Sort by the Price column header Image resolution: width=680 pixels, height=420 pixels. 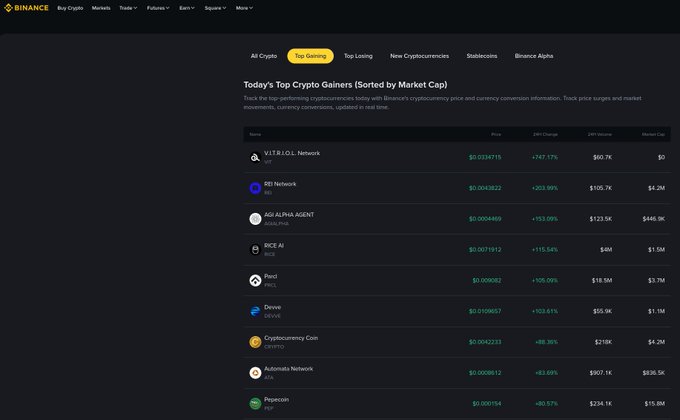pyautogui.click(x=496, y=134)
